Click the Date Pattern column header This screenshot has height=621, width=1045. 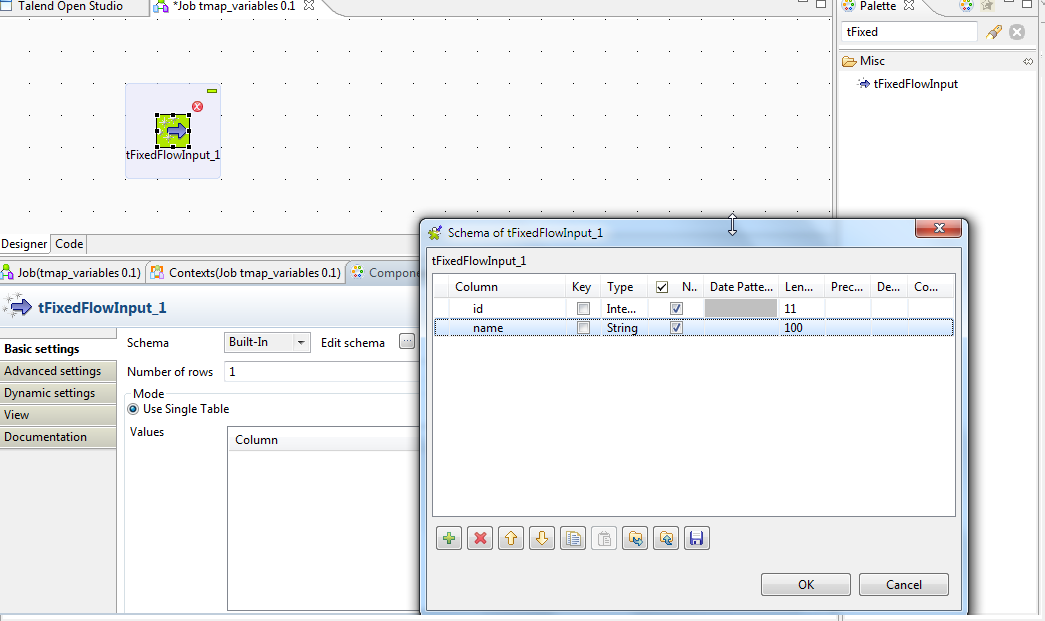tap(741, 287)
